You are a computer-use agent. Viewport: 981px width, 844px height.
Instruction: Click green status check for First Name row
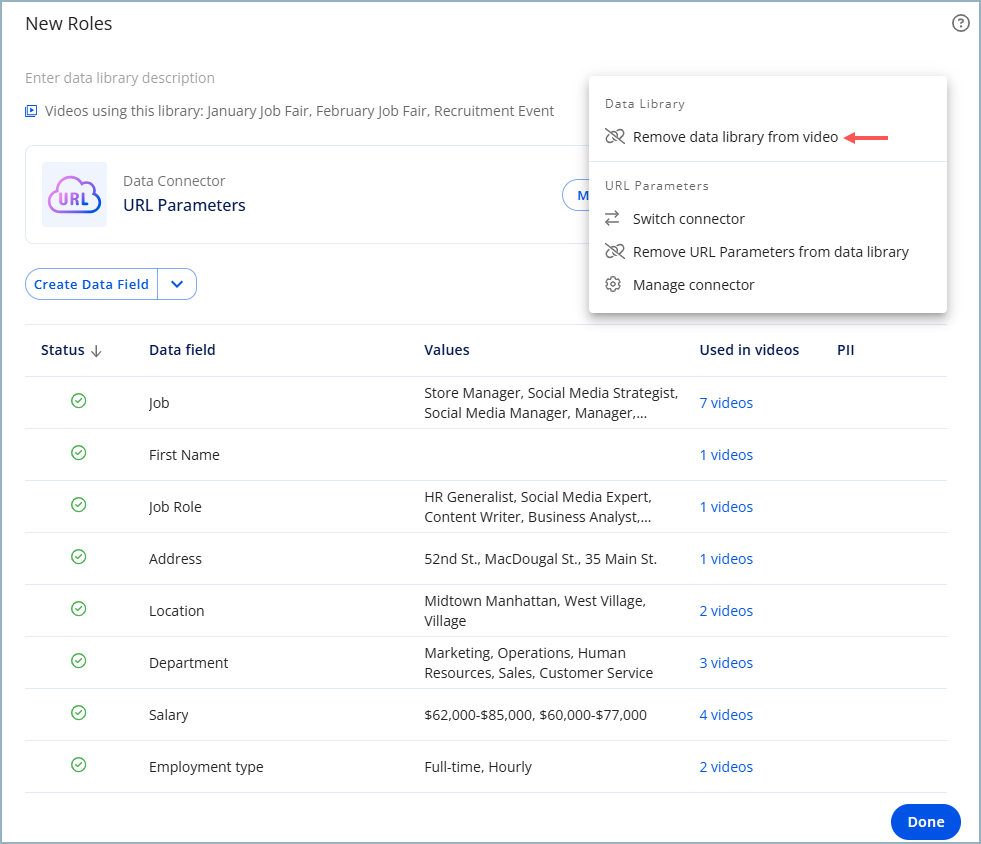tap(78, 452)
